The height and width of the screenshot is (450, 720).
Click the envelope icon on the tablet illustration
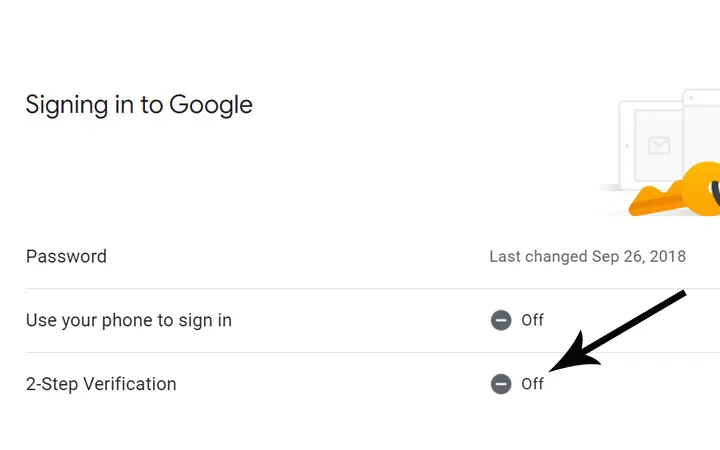point(658,146)
